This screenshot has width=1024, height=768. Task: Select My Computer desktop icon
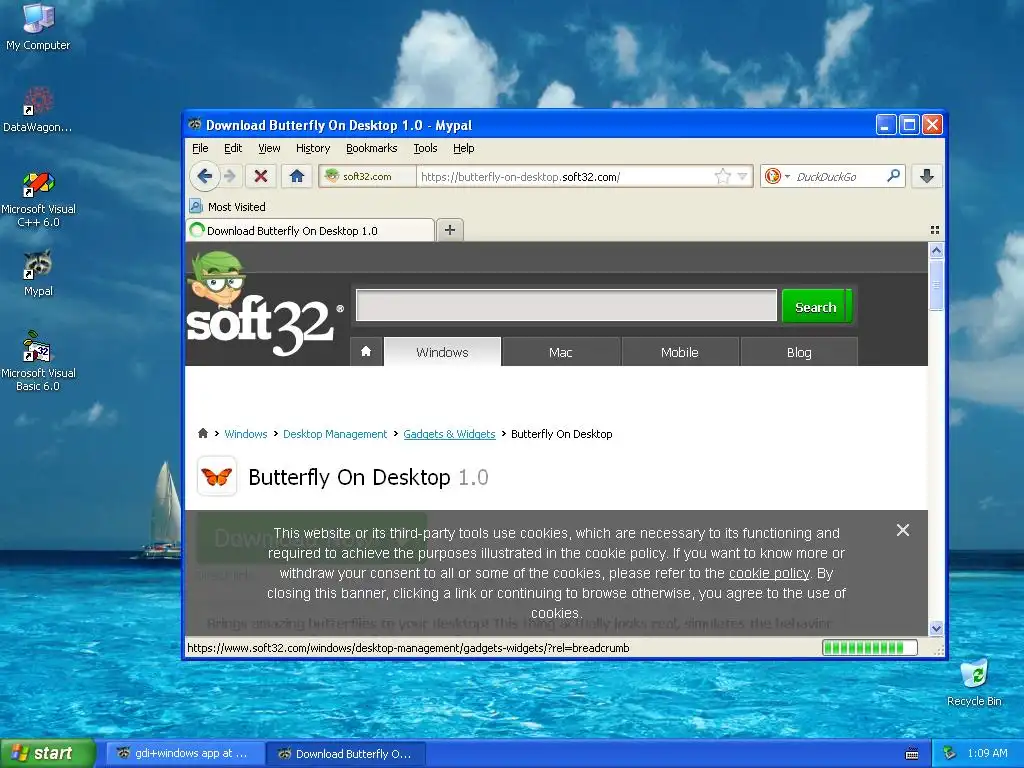(38, 27)
